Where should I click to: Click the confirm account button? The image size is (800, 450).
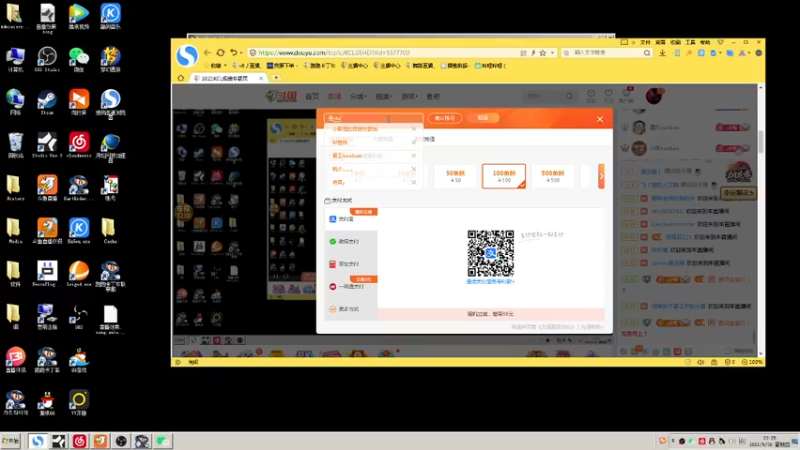point(444,118)
